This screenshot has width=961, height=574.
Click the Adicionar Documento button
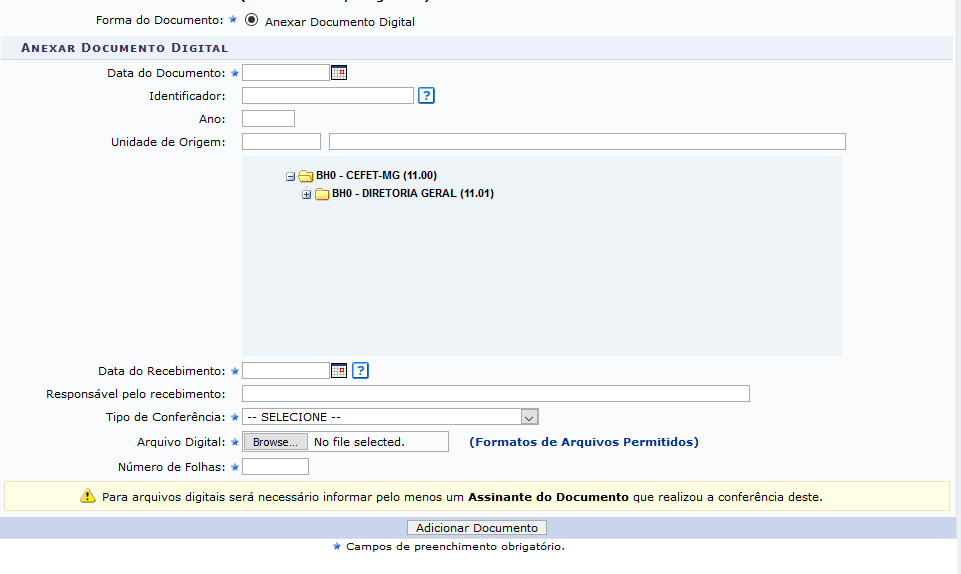tap(477, 528)
